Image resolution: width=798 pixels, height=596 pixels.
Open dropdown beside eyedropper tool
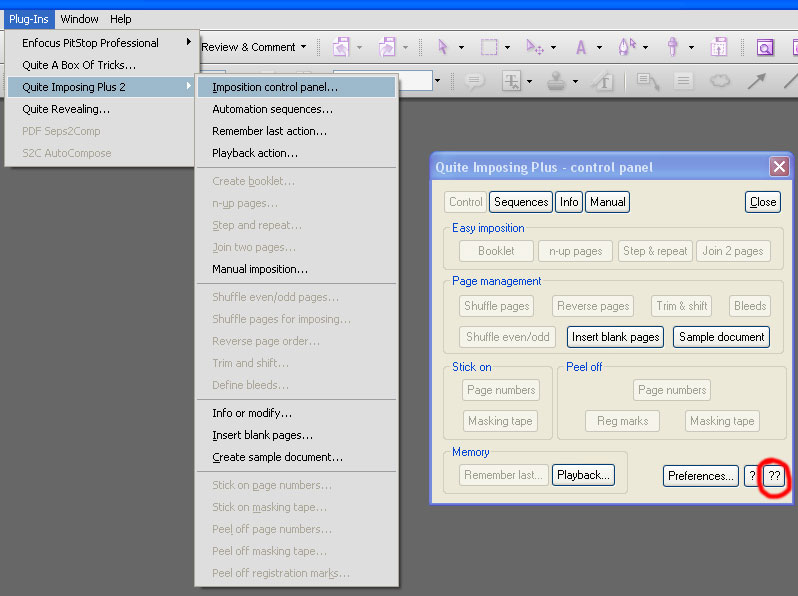[691, 47]
